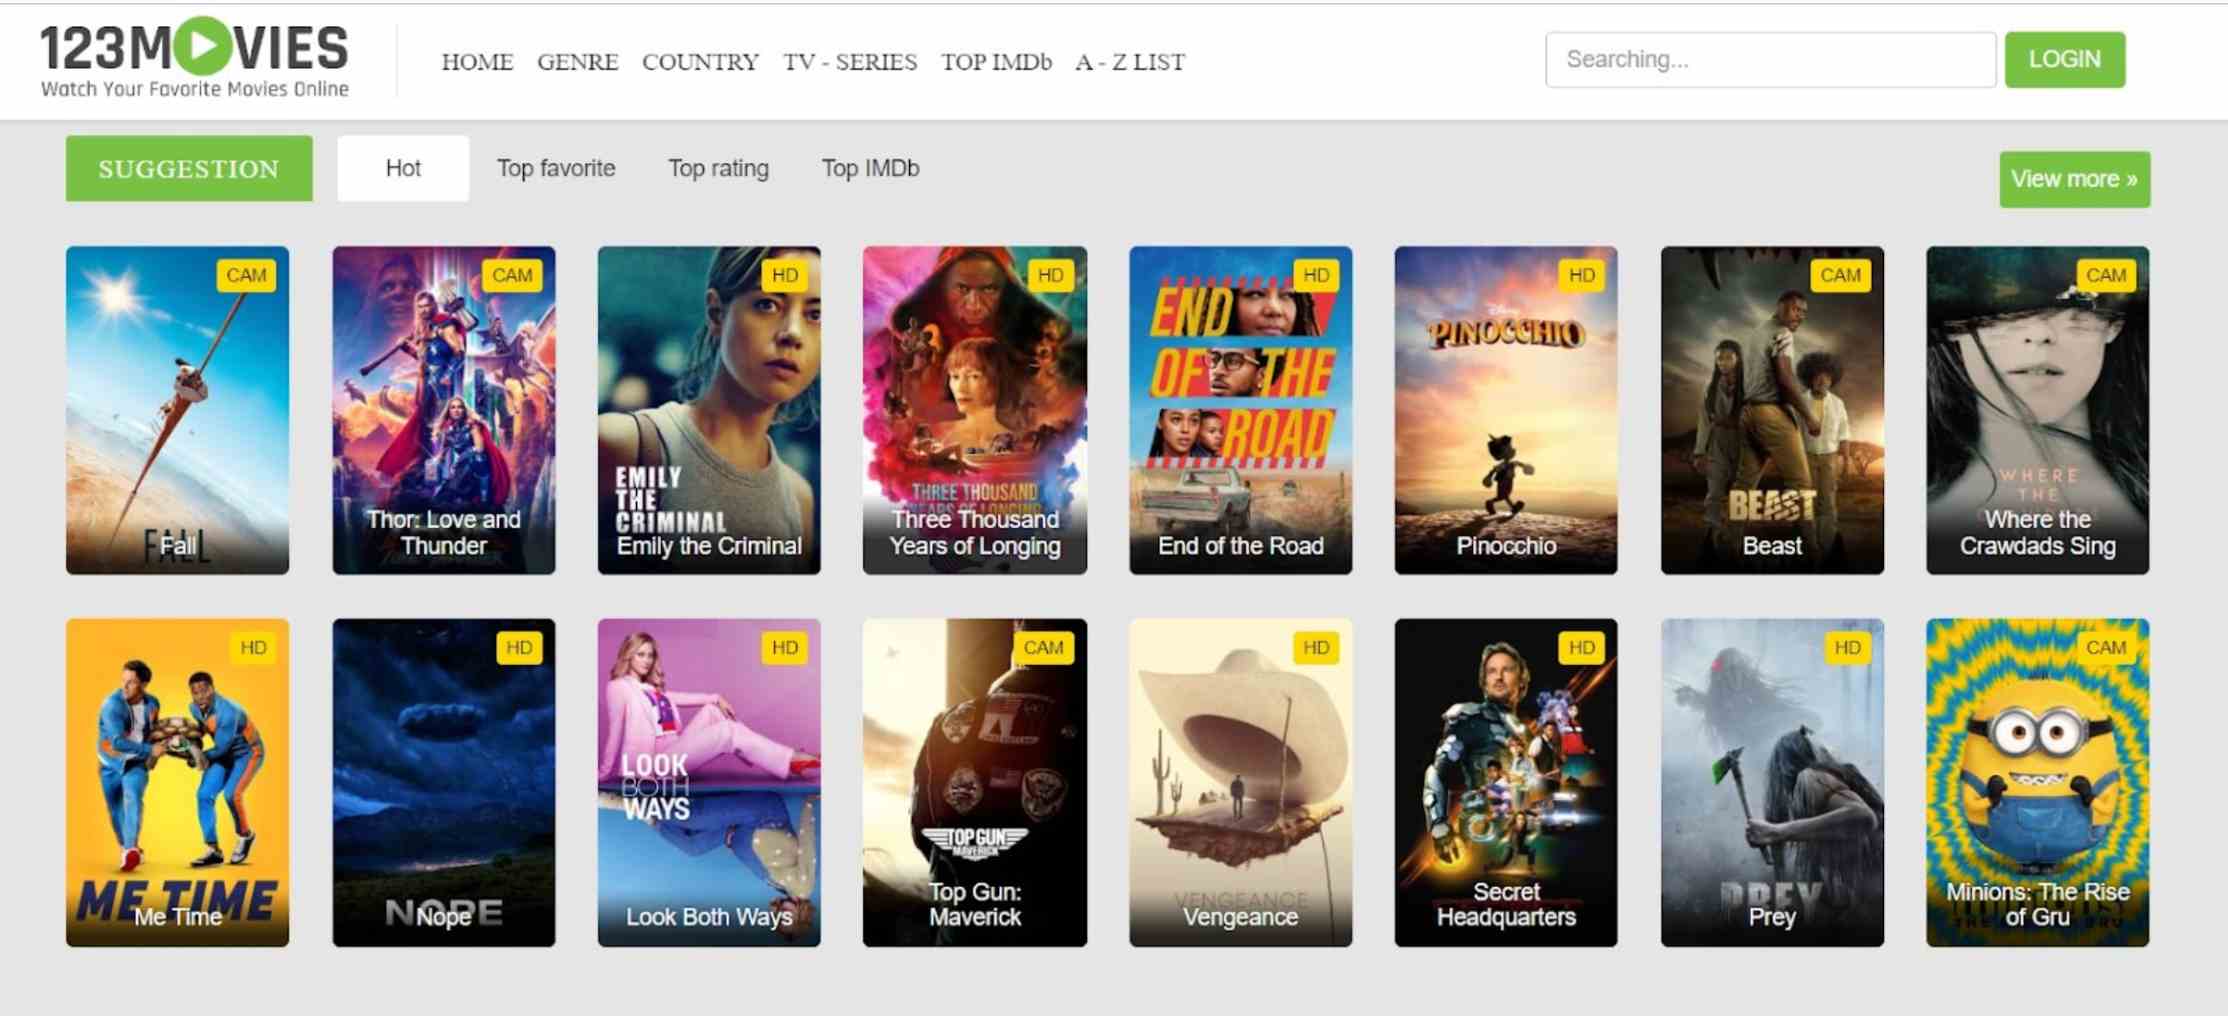
Task: Click HD badge on Look Both Ways
Action: [x=785, y=647]
